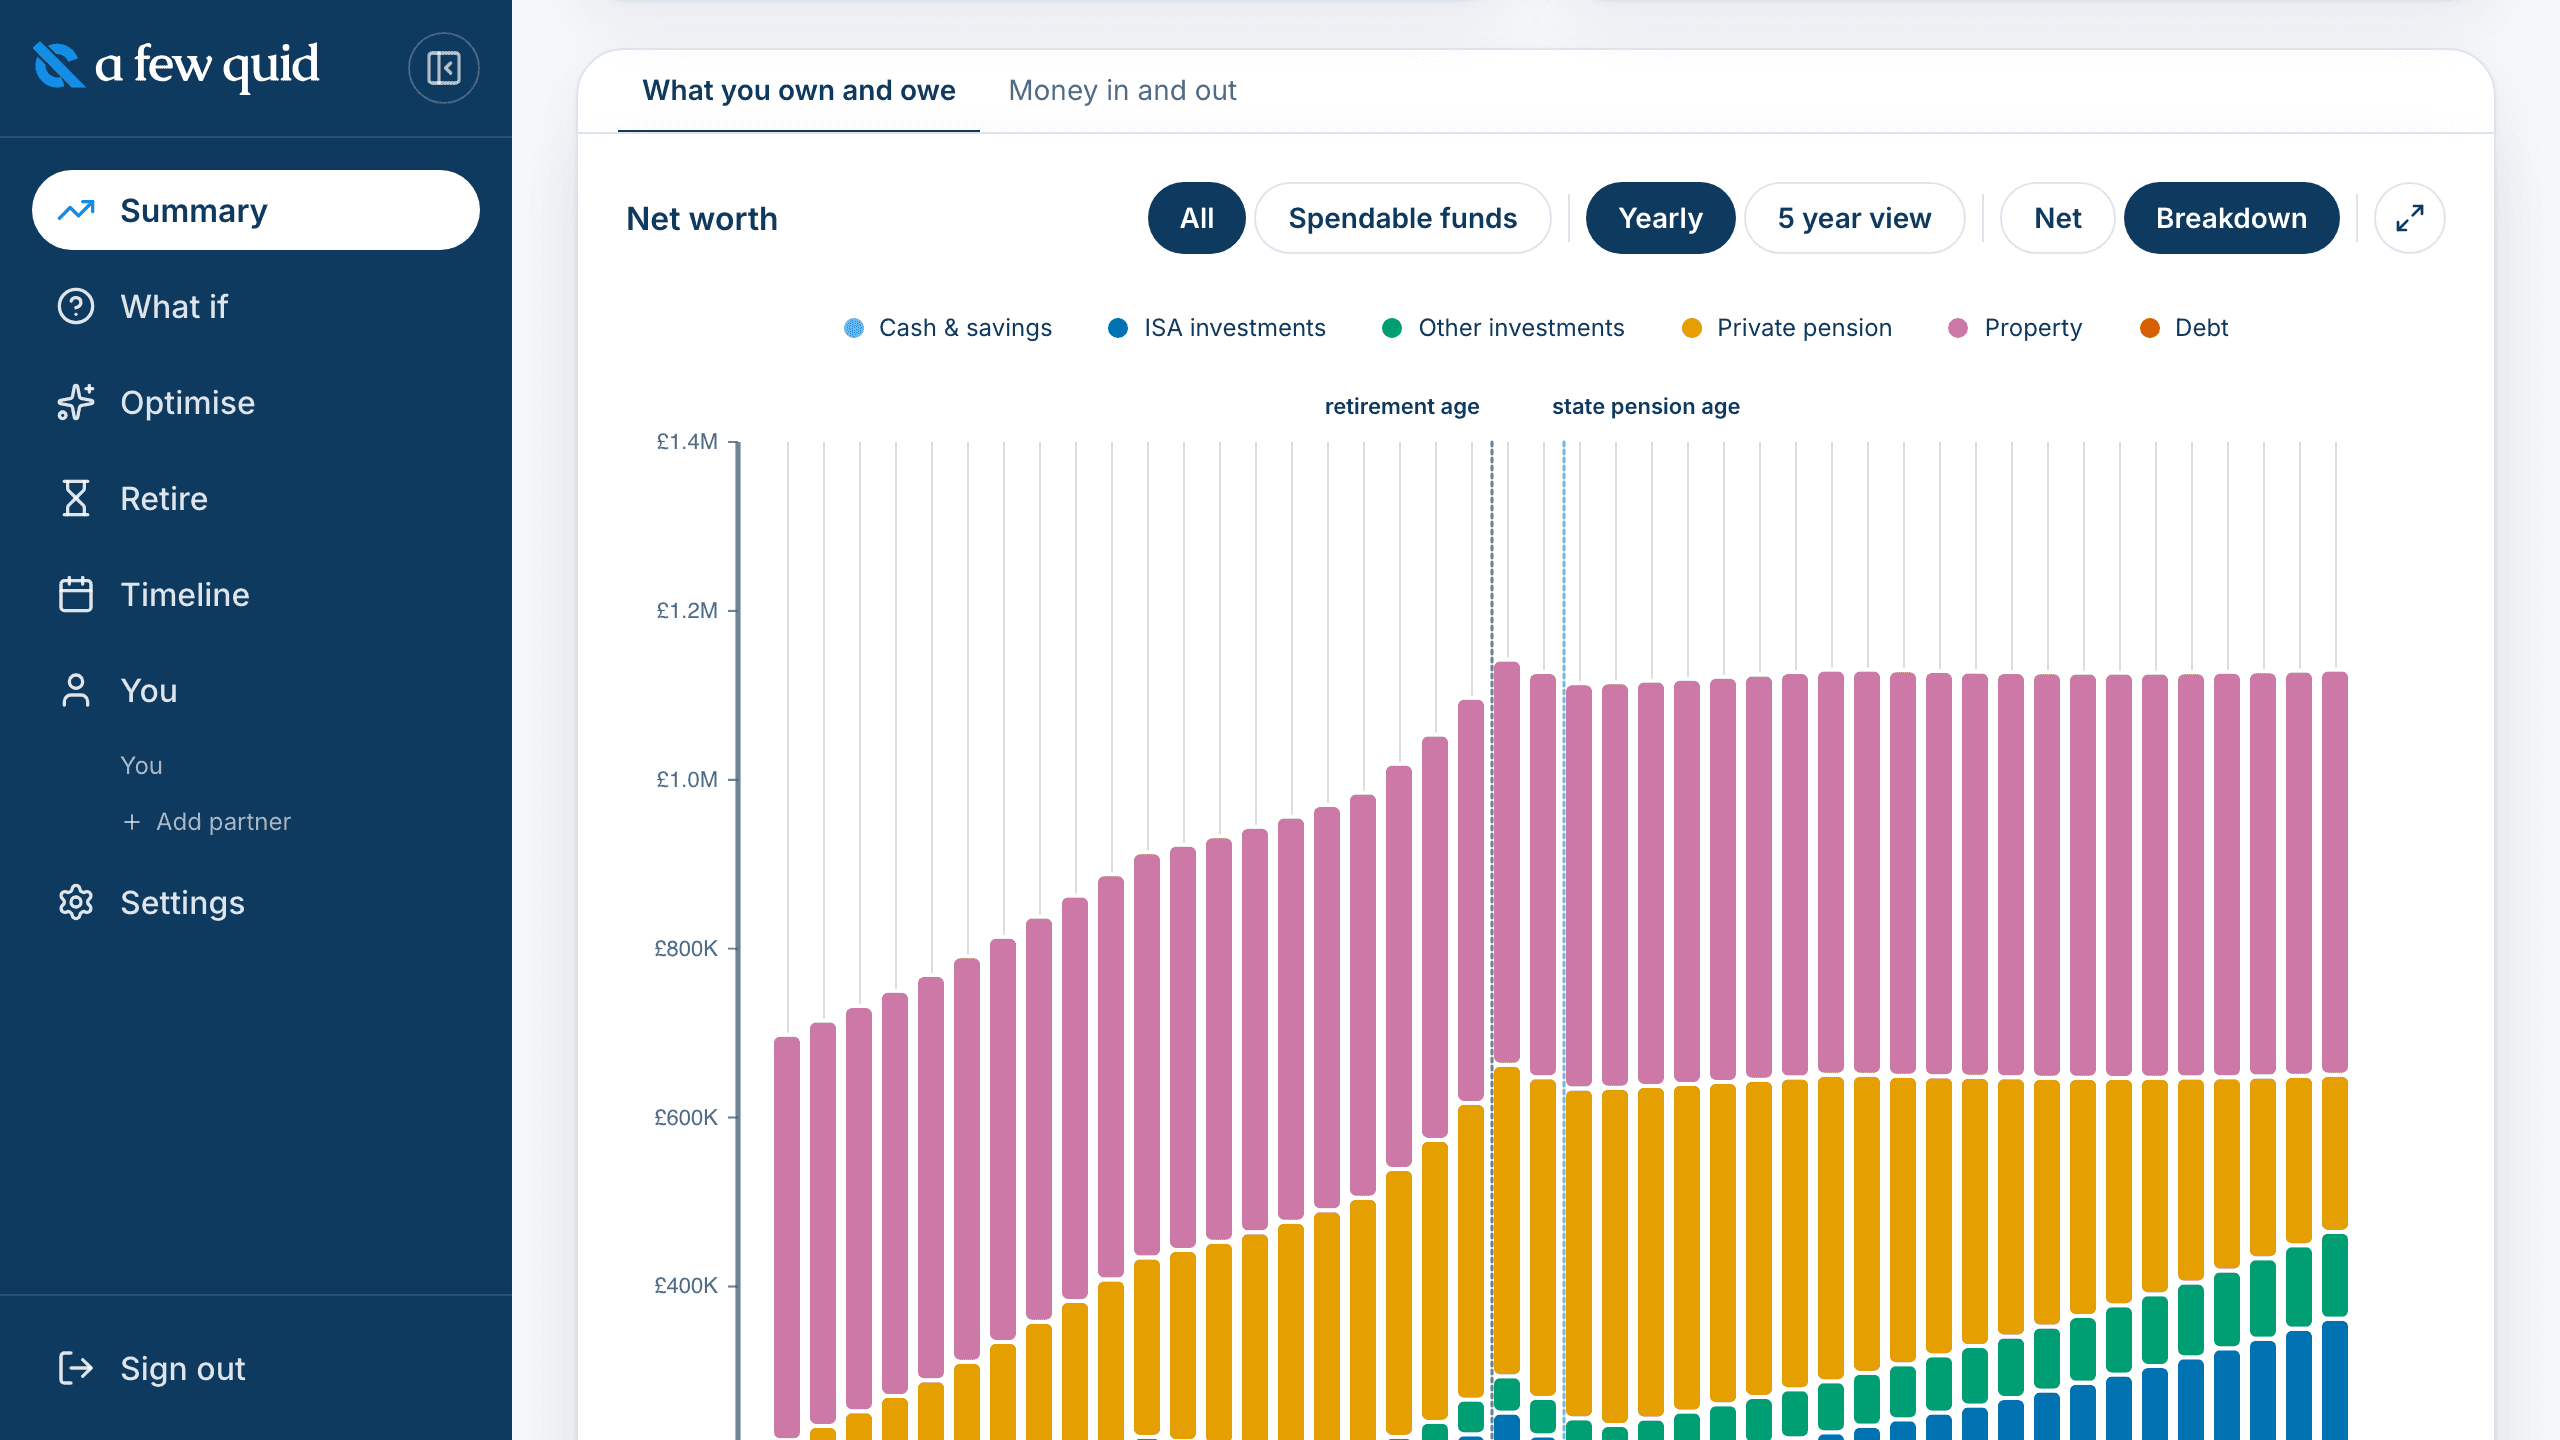Click the state pension age marker label

(1646, 406)
